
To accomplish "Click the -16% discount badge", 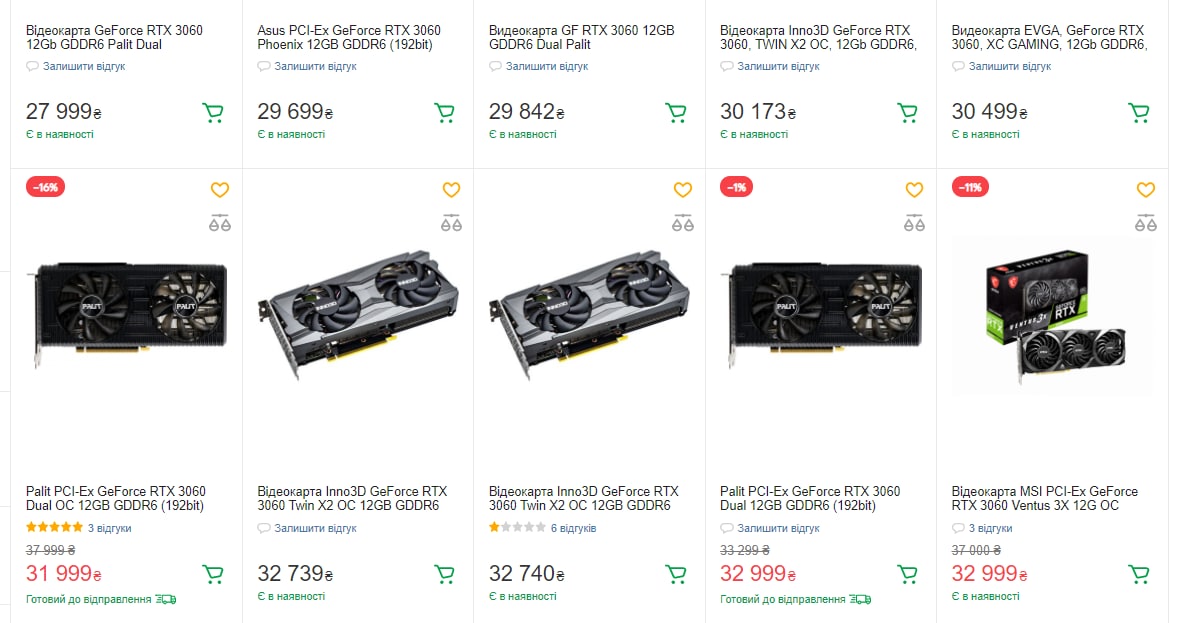I will click(45, 187).
